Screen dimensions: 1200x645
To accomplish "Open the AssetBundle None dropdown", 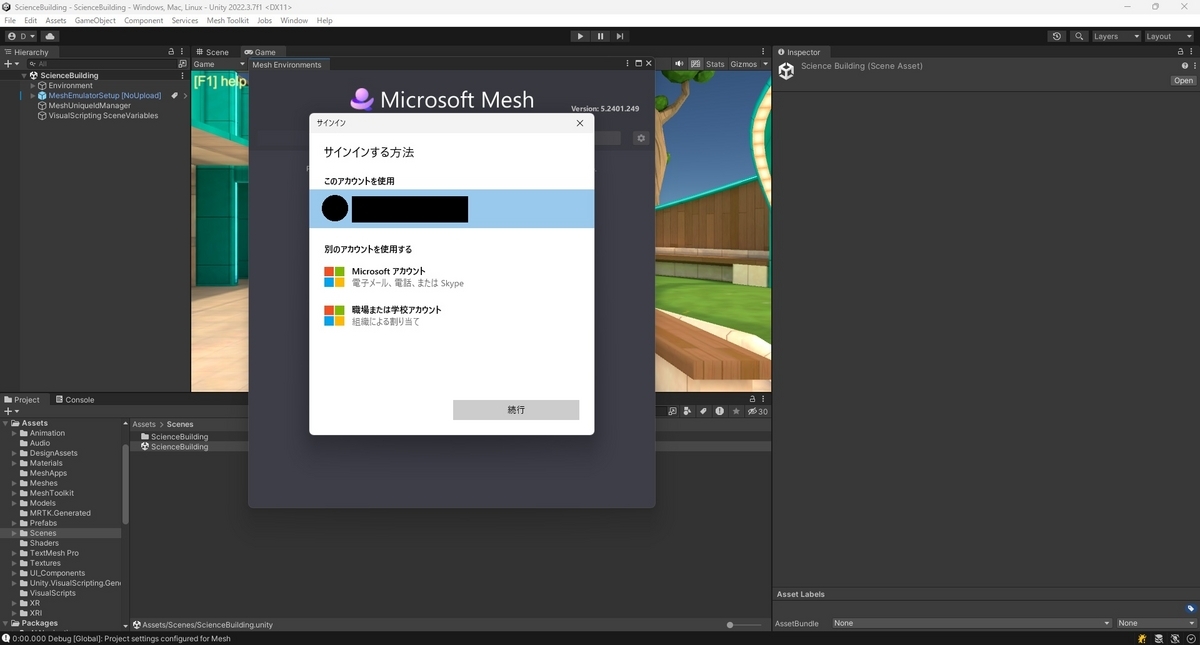I will (972, 623).
